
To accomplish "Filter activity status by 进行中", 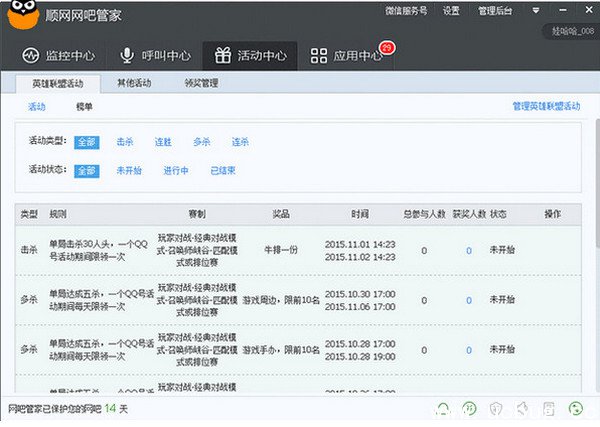I will pos(176,170).
